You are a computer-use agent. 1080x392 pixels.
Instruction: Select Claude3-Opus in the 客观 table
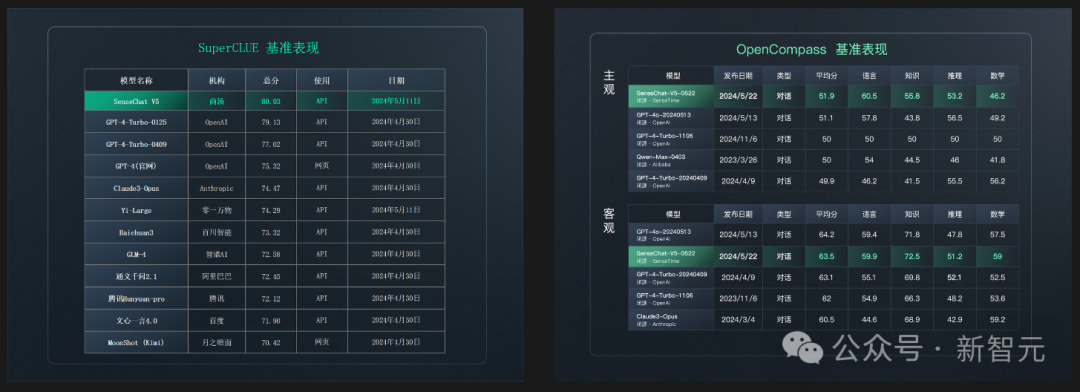(671, 320)
